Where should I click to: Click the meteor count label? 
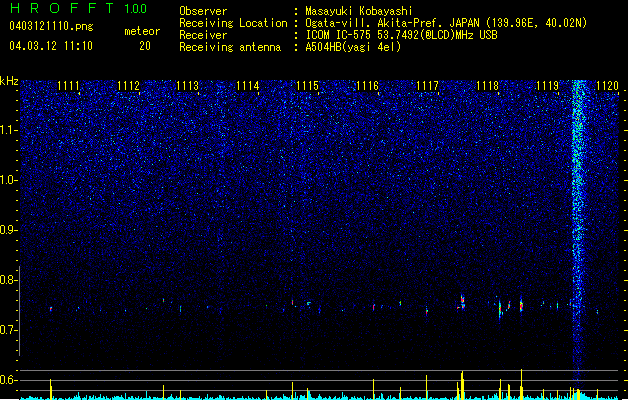point(142,31)
